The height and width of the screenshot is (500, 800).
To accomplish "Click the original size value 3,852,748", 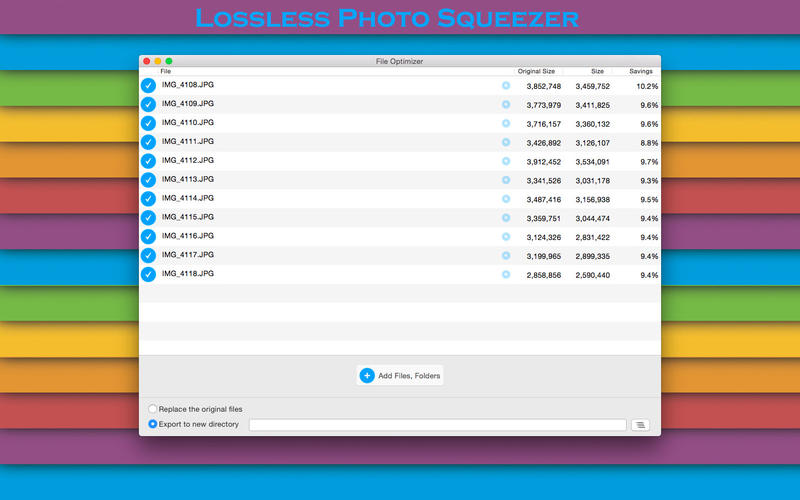I will [543, 86].
